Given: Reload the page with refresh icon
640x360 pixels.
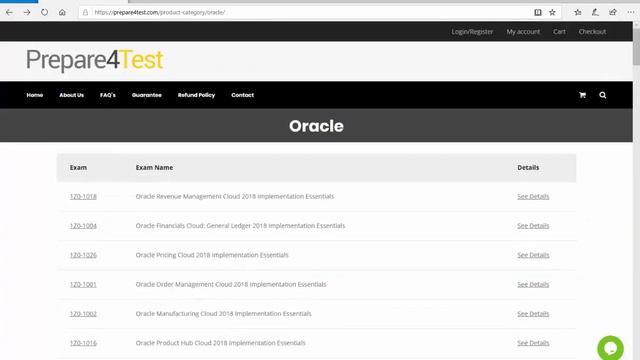Looking at the screenshot, I should click(x=44, y=12).
